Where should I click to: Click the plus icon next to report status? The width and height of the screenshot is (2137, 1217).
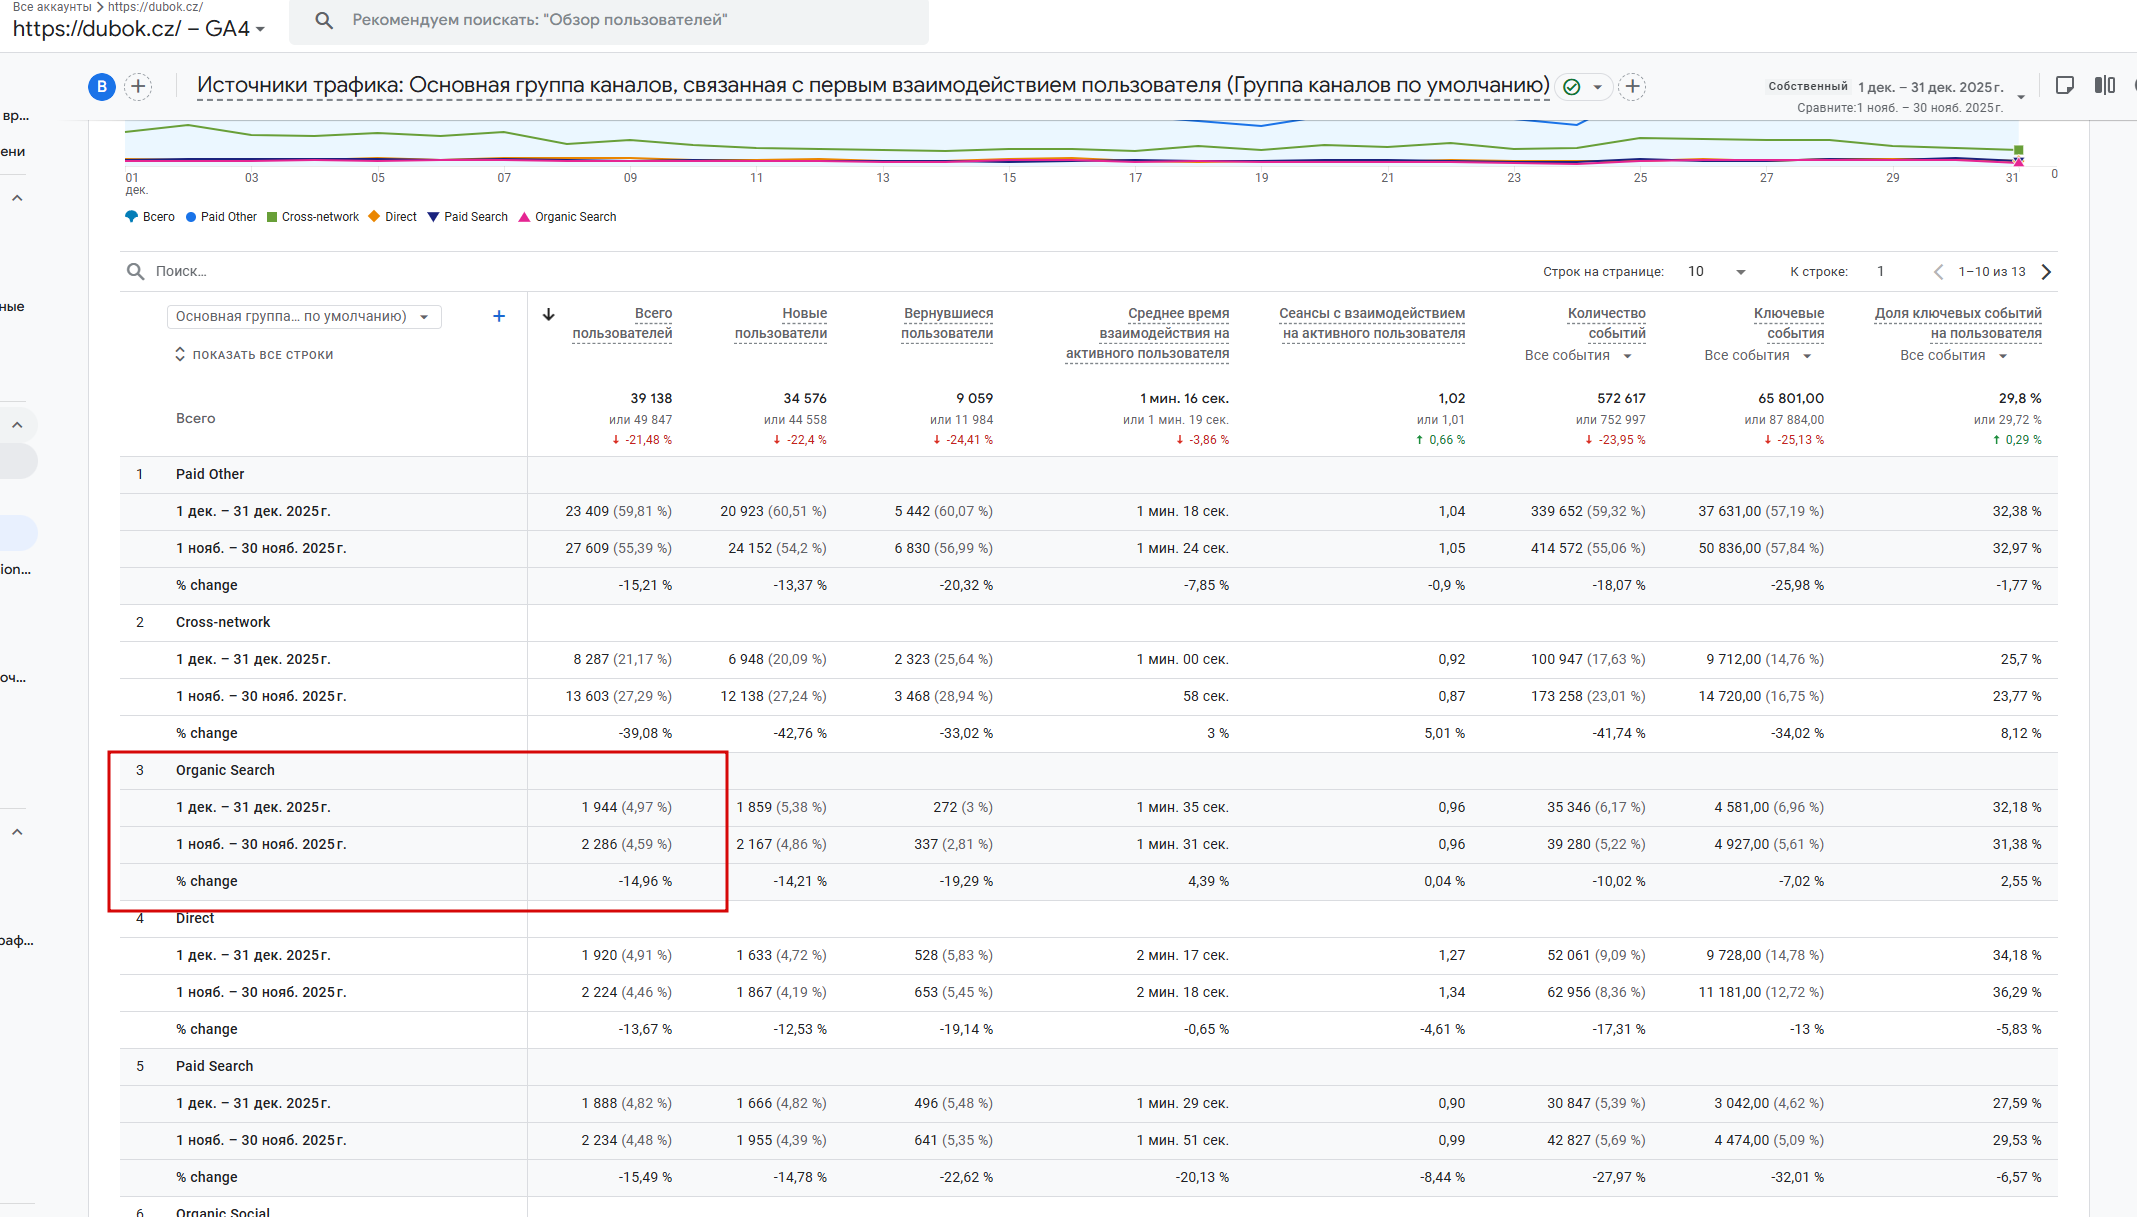pos(1632,87)
